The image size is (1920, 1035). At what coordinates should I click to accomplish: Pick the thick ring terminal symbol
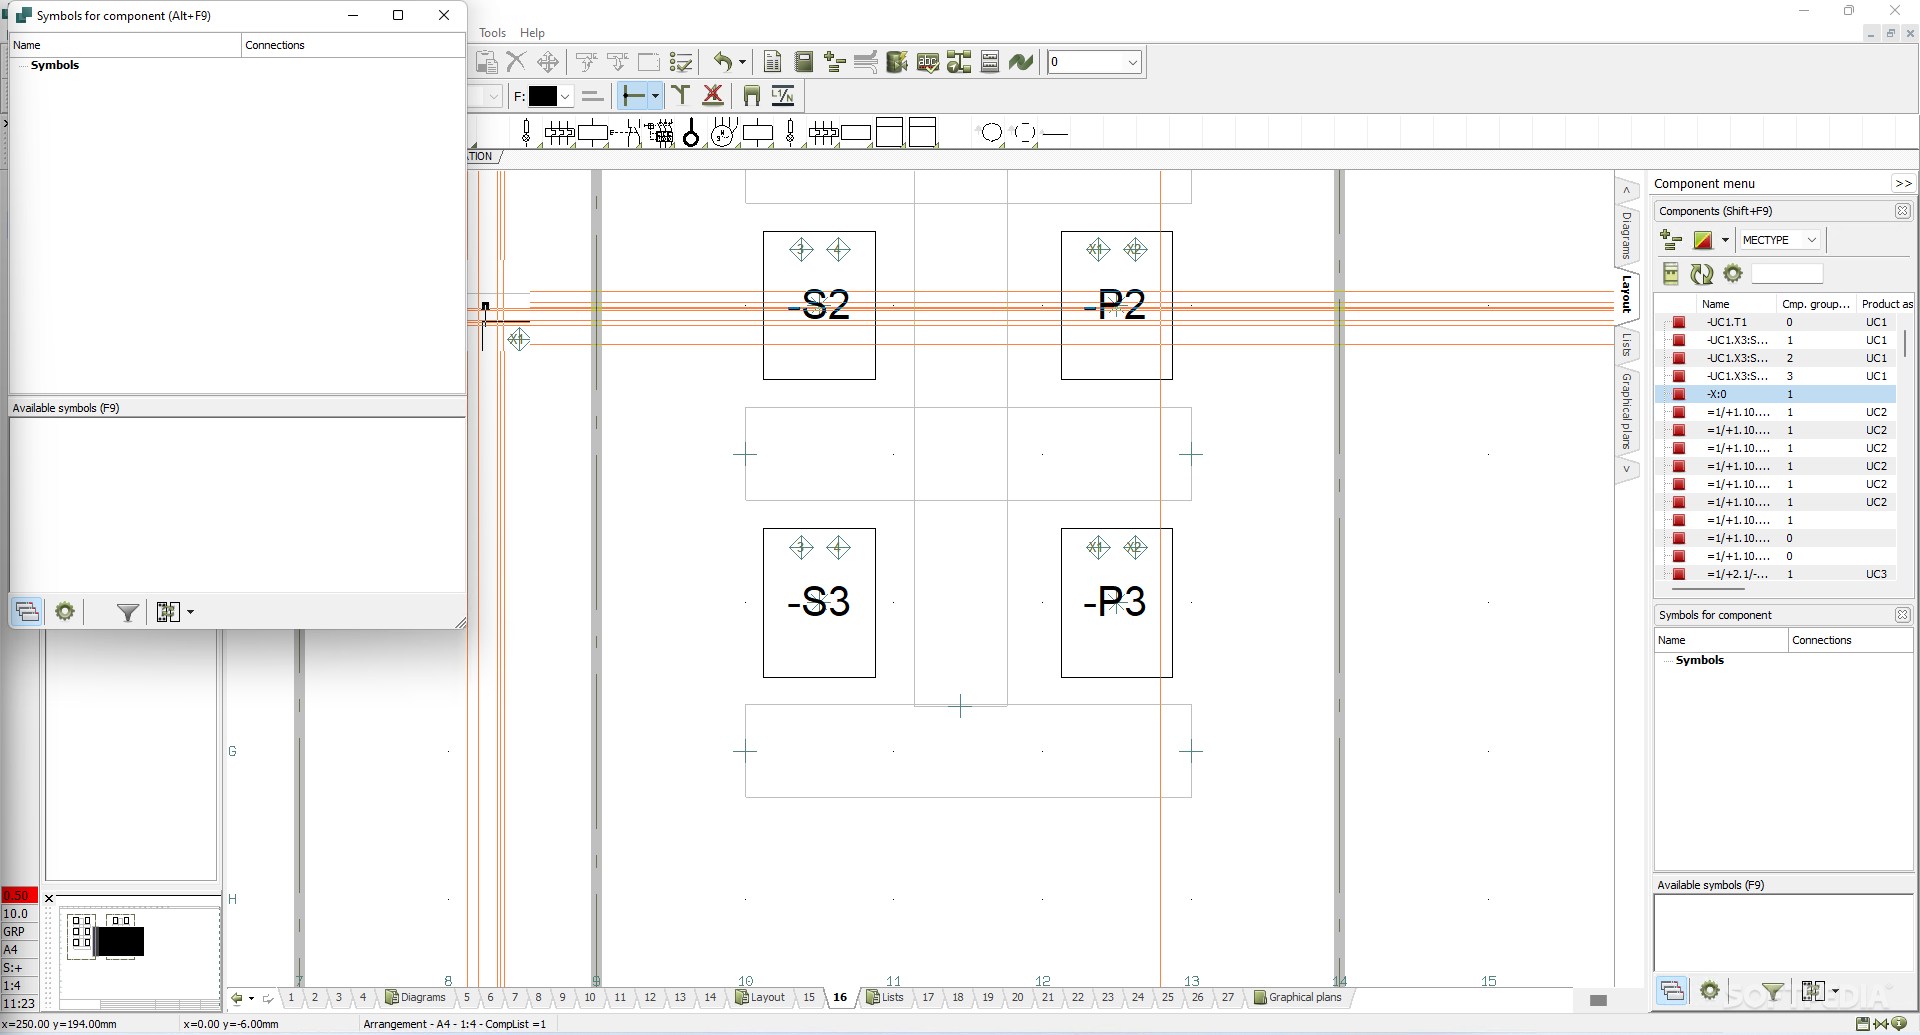click(x=691, y=133)
